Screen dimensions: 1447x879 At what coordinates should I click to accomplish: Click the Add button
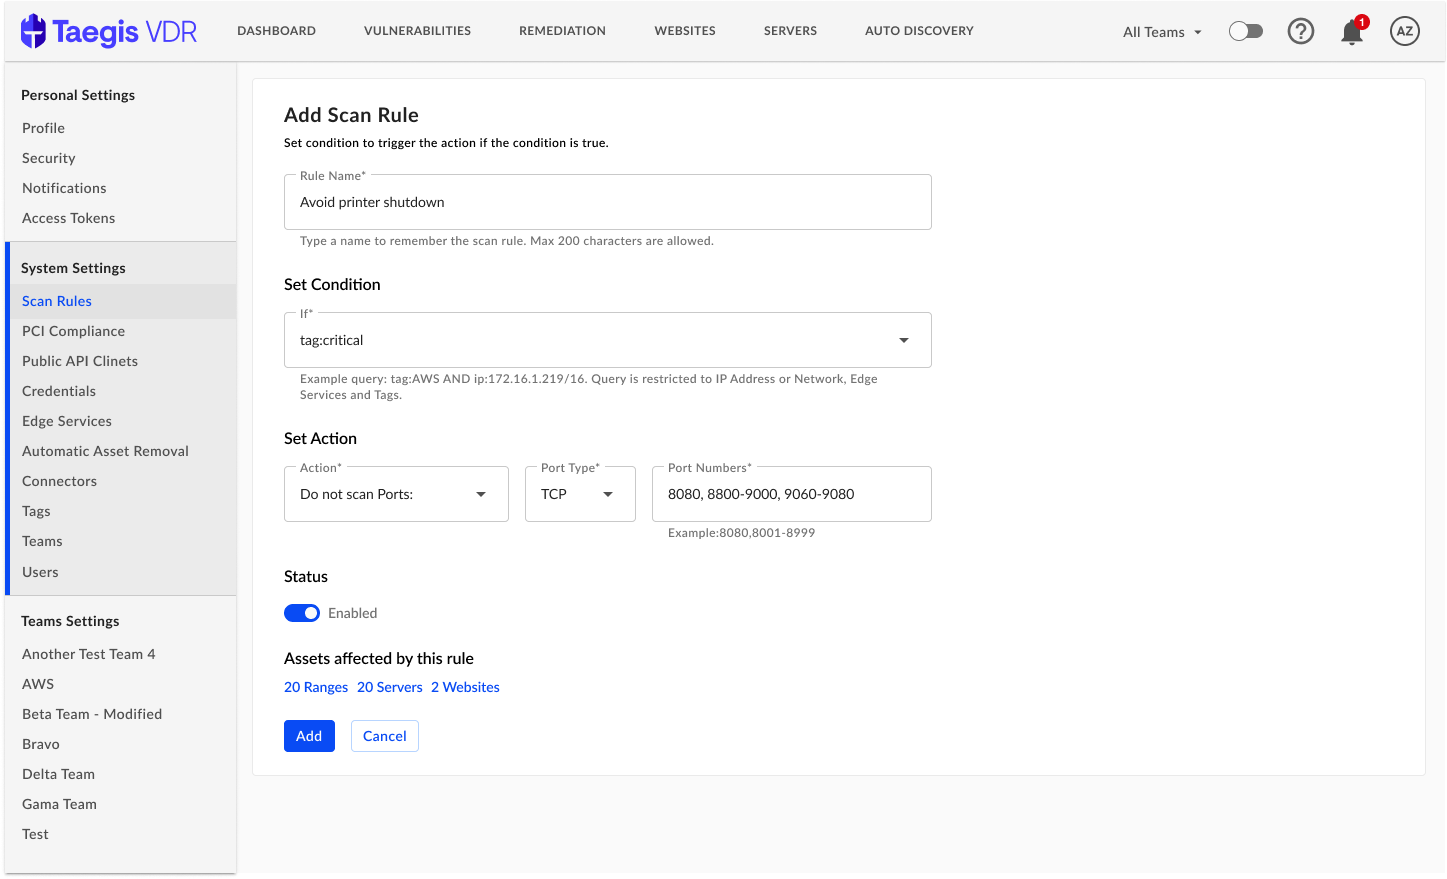pyautogui.click(x=309, y=736)
